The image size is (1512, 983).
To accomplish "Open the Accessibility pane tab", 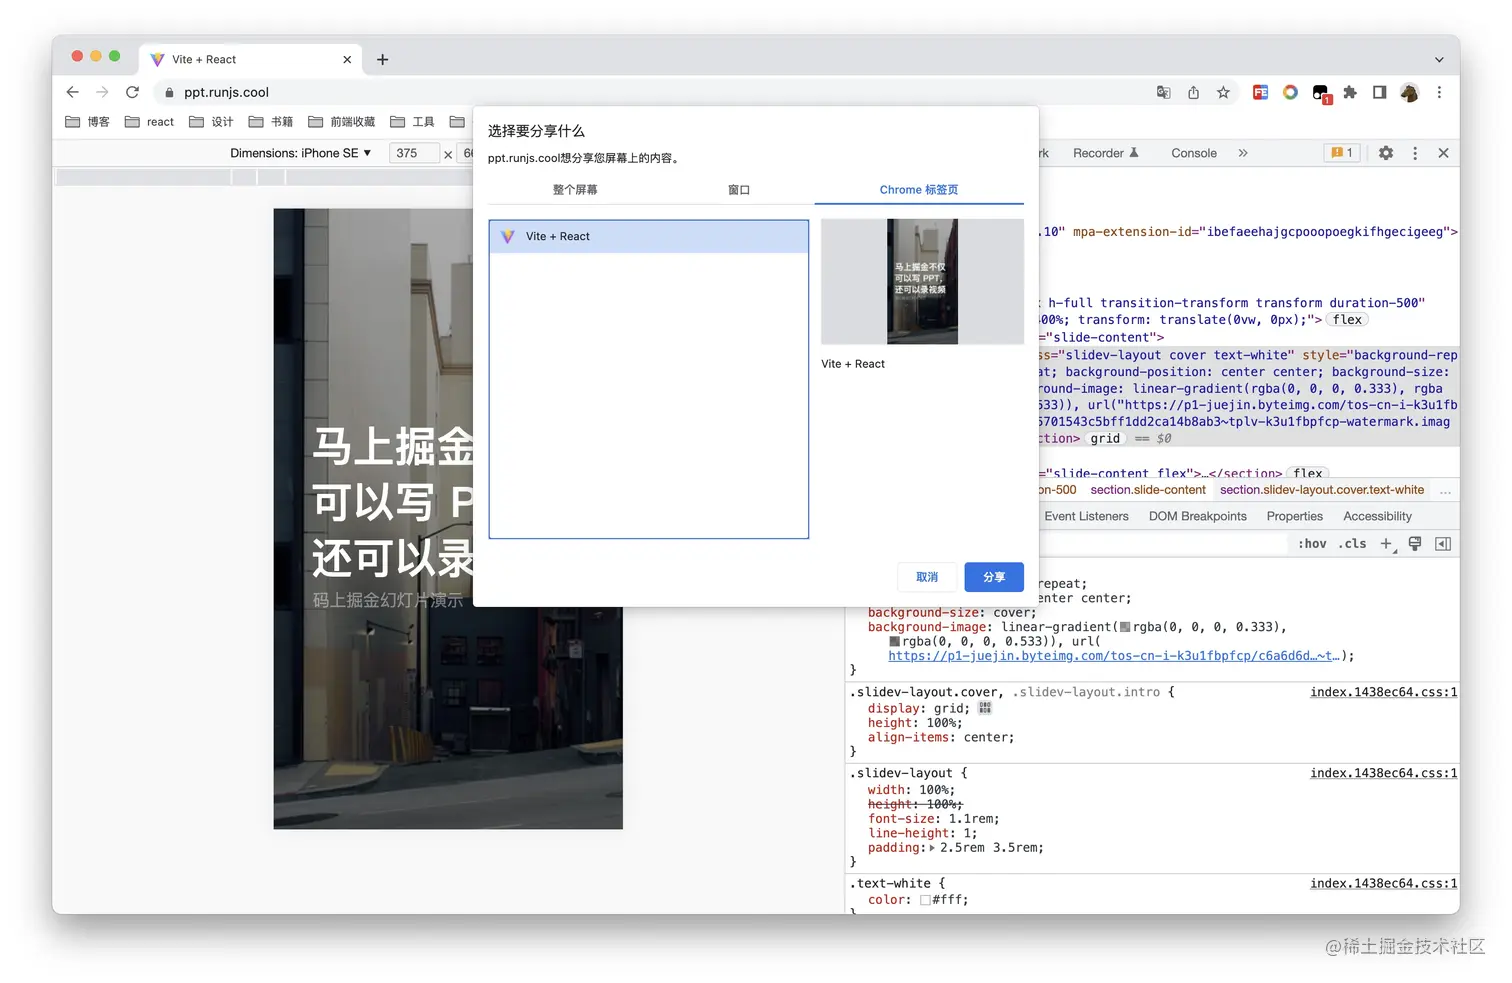I will [x=1377, y=516].
